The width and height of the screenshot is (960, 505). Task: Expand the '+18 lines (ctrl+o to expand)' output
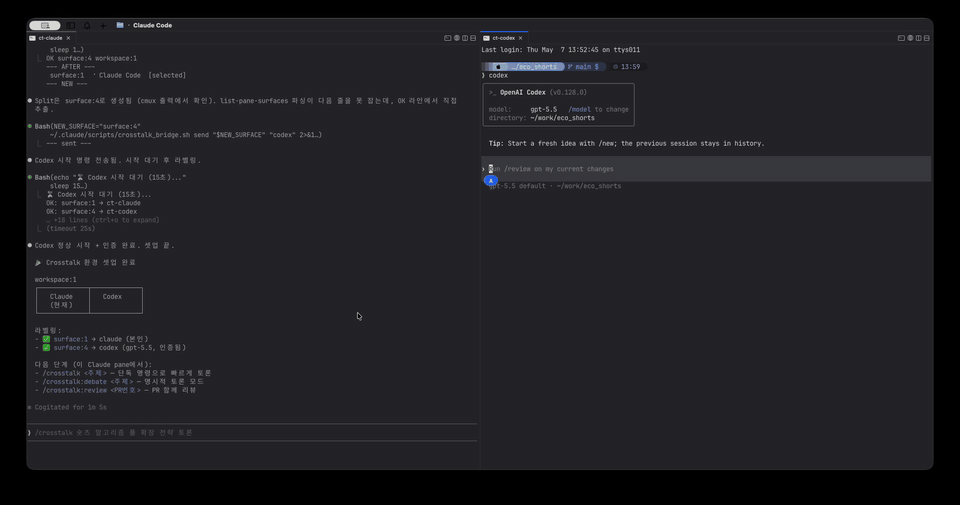(x=103, y=220)
